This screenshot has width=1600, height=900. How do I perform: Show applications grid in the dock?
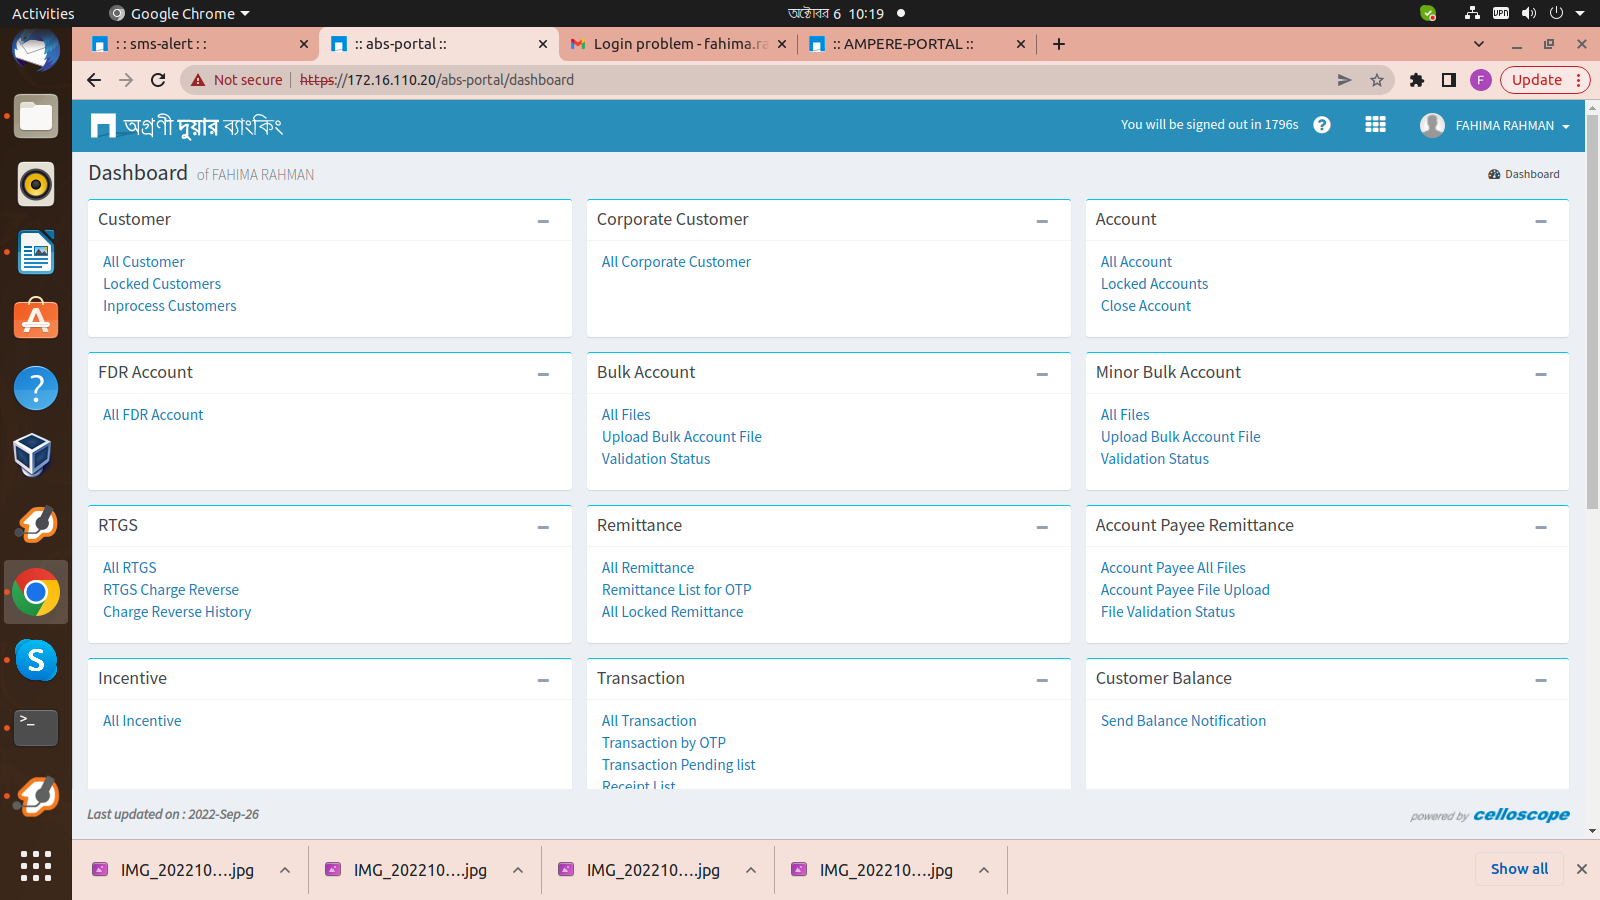(36, 866)
